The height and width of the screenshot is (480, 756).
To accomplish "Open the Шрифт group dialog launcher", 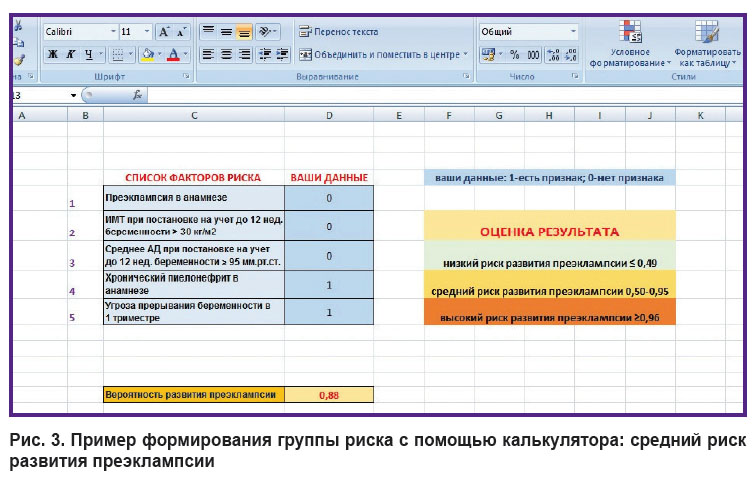I will (x=186, y=76).
